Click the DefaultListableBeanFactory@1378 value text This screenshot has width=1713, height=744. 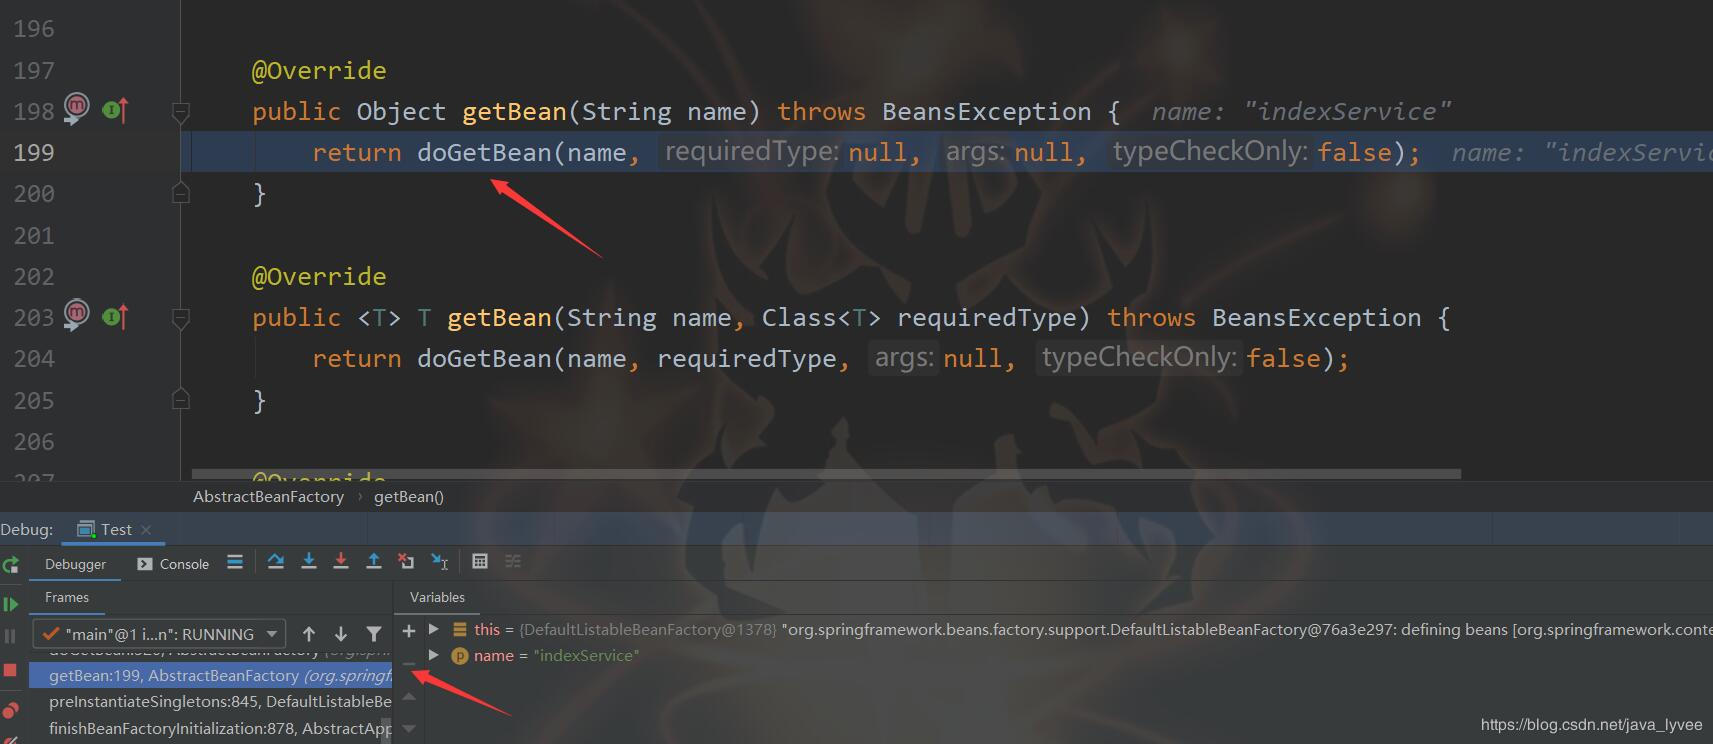click(x=647, y=630)
